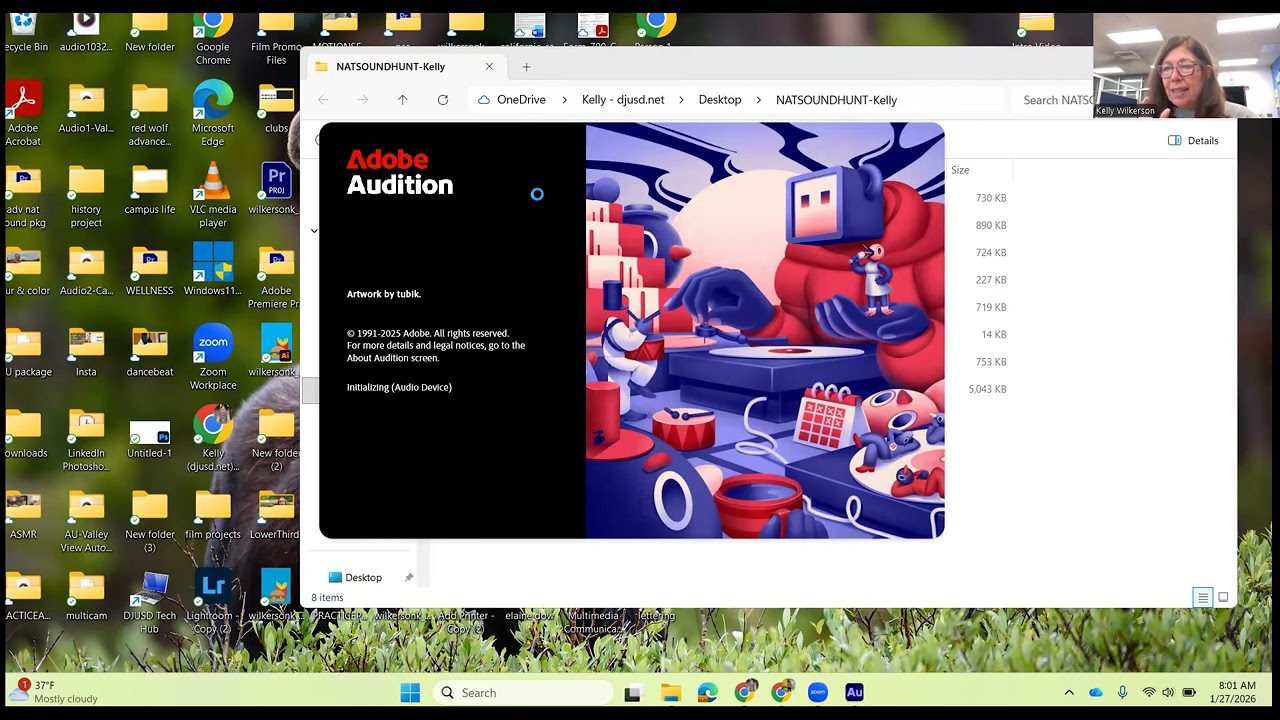Go to the OneDrive breadcrumb
1280x720 pixels.
[521, 100]
